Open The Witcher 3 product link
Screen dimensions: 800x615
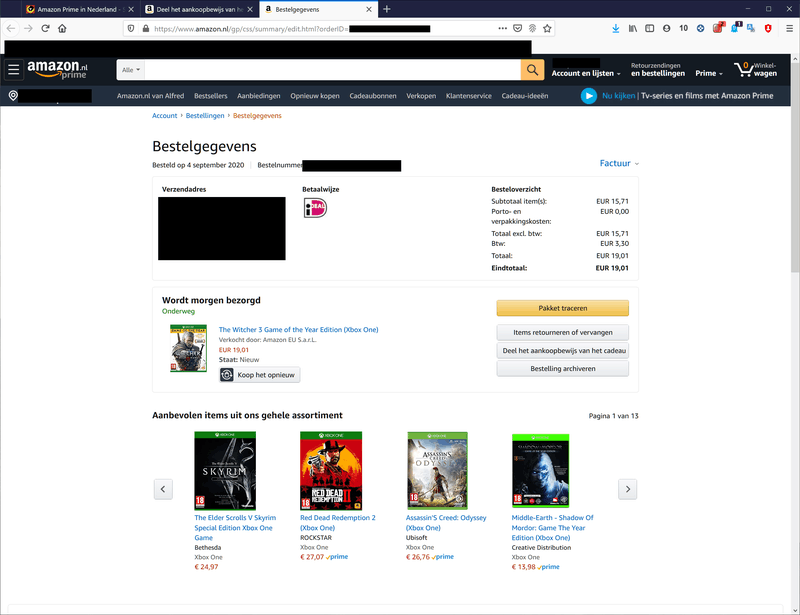298,330
